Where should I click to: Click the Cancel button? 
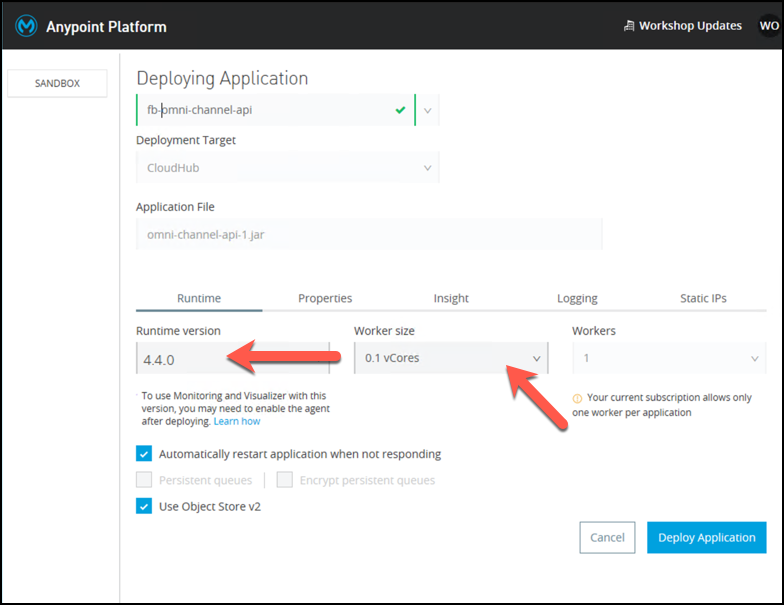(607, 538)
